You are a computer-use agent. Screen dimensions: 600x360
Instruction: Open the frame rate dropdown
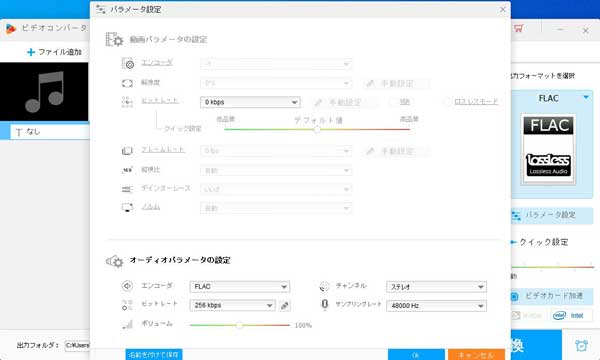pyautogui.click(x=276, y=151)
